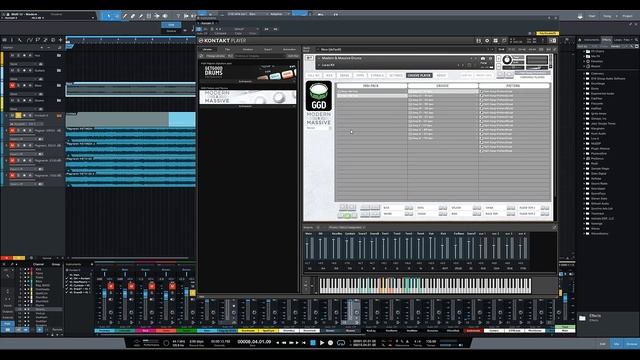Viewport: 640px width, 360px height.
Task: Switch to the KICK tab
Action: click(x=329, y=76)
